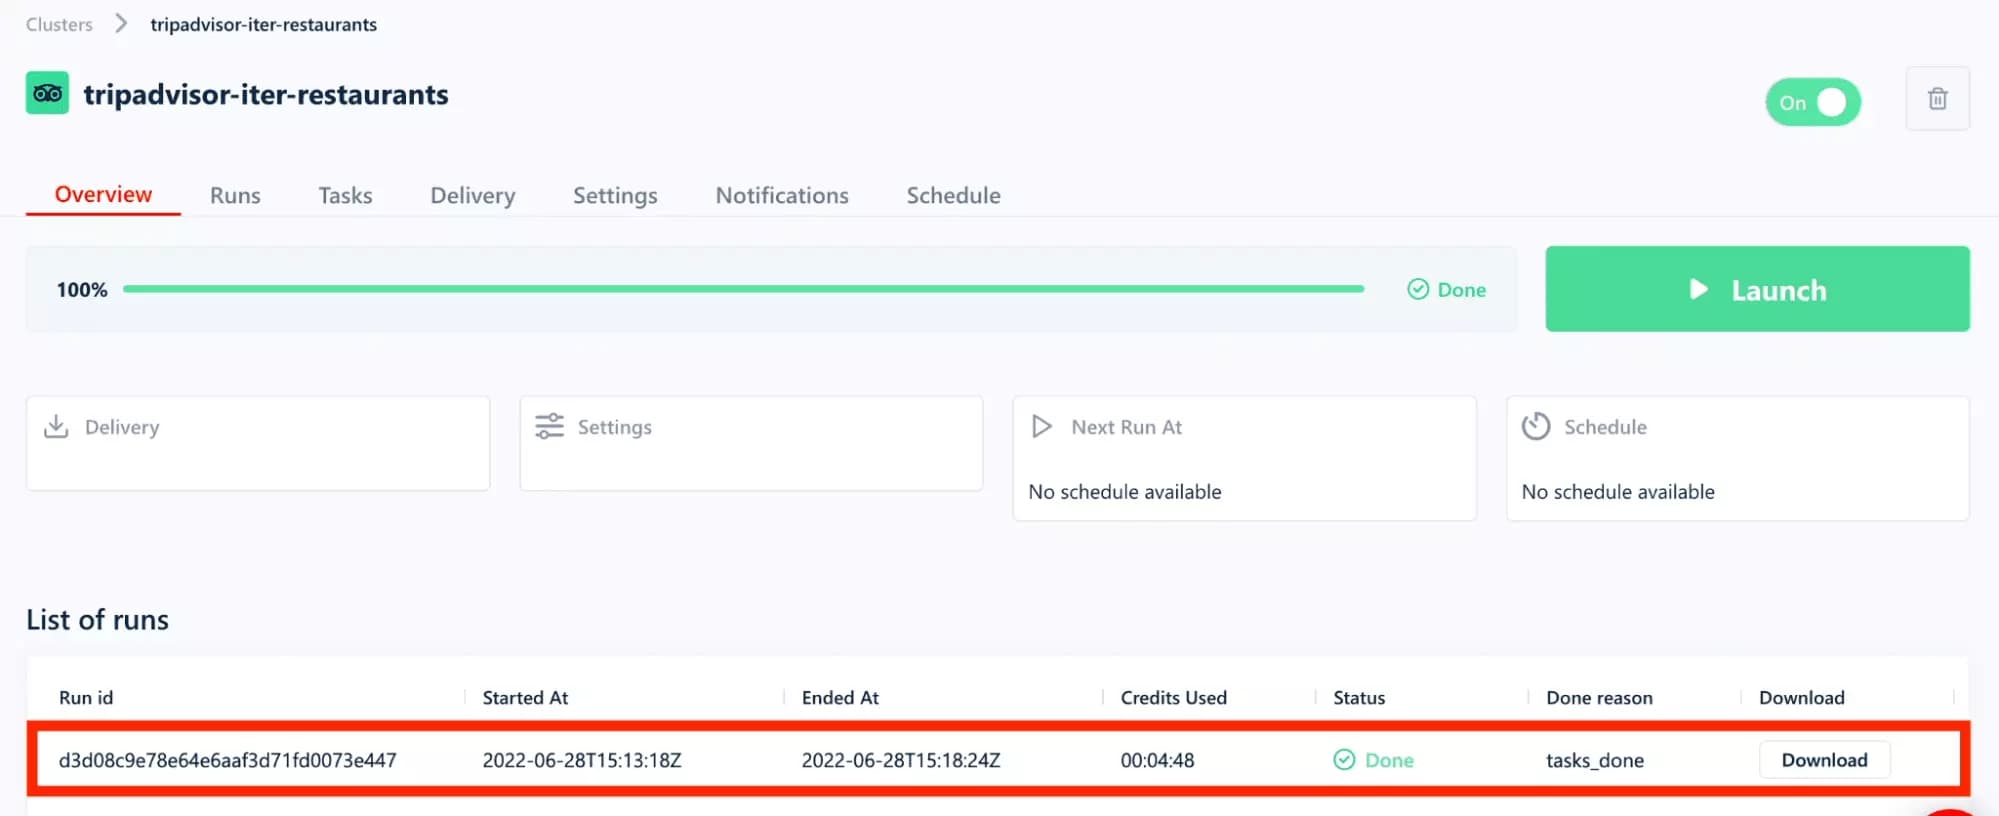
Task: Click the Run id column header
Action: coord(86,698)
